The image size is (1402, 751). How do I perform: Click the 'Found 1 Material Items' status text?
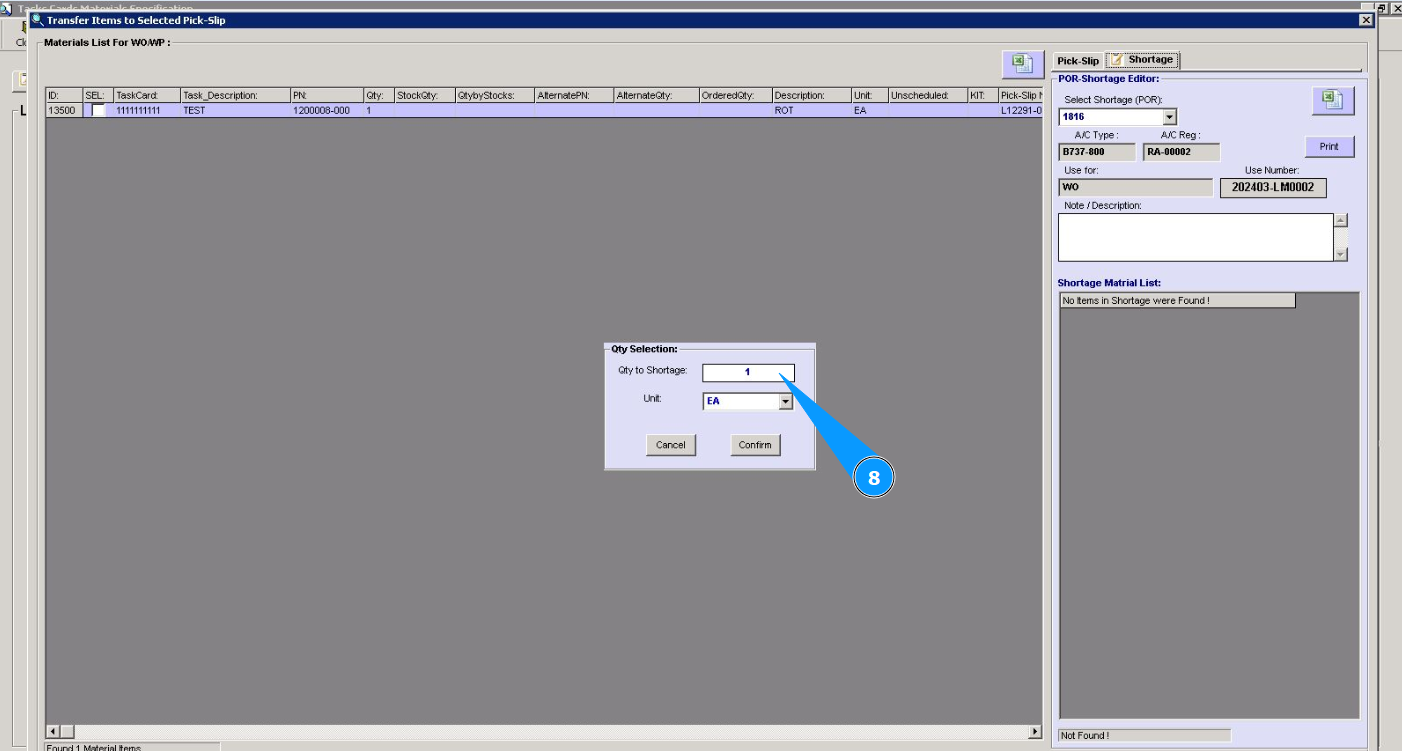click(x=94, y=748)
